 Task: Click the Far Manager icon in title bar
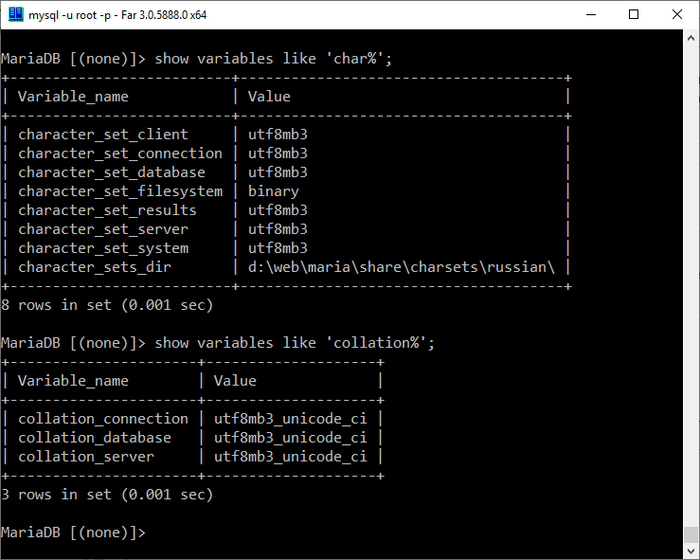click(16, 15)
